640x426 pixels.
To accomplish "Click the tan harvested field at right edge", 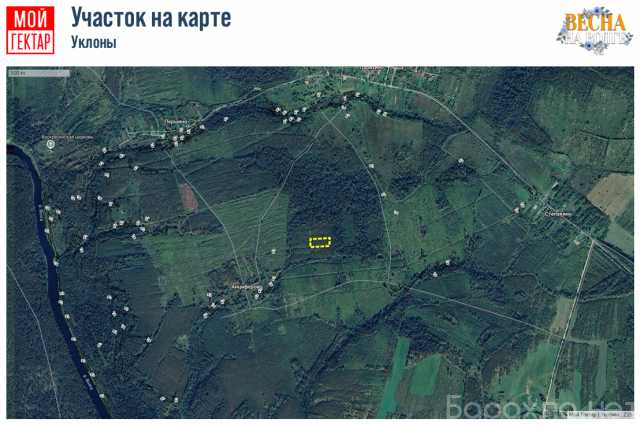I will tap(610, 195).
